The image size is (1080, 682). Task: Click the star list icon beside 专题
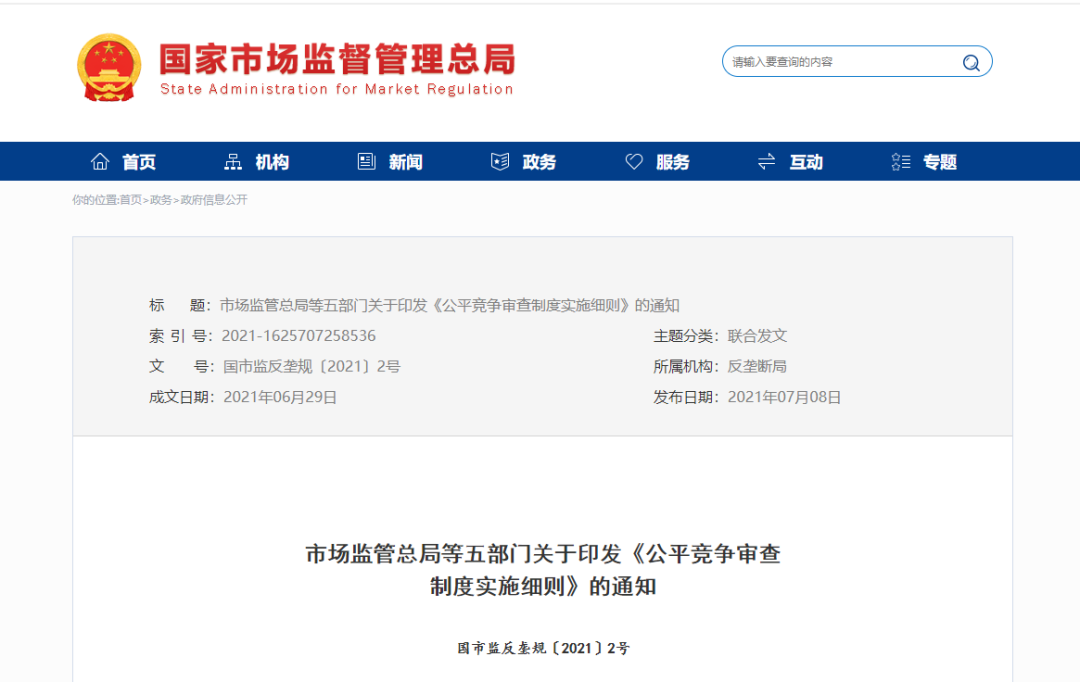tap(900, 161)
